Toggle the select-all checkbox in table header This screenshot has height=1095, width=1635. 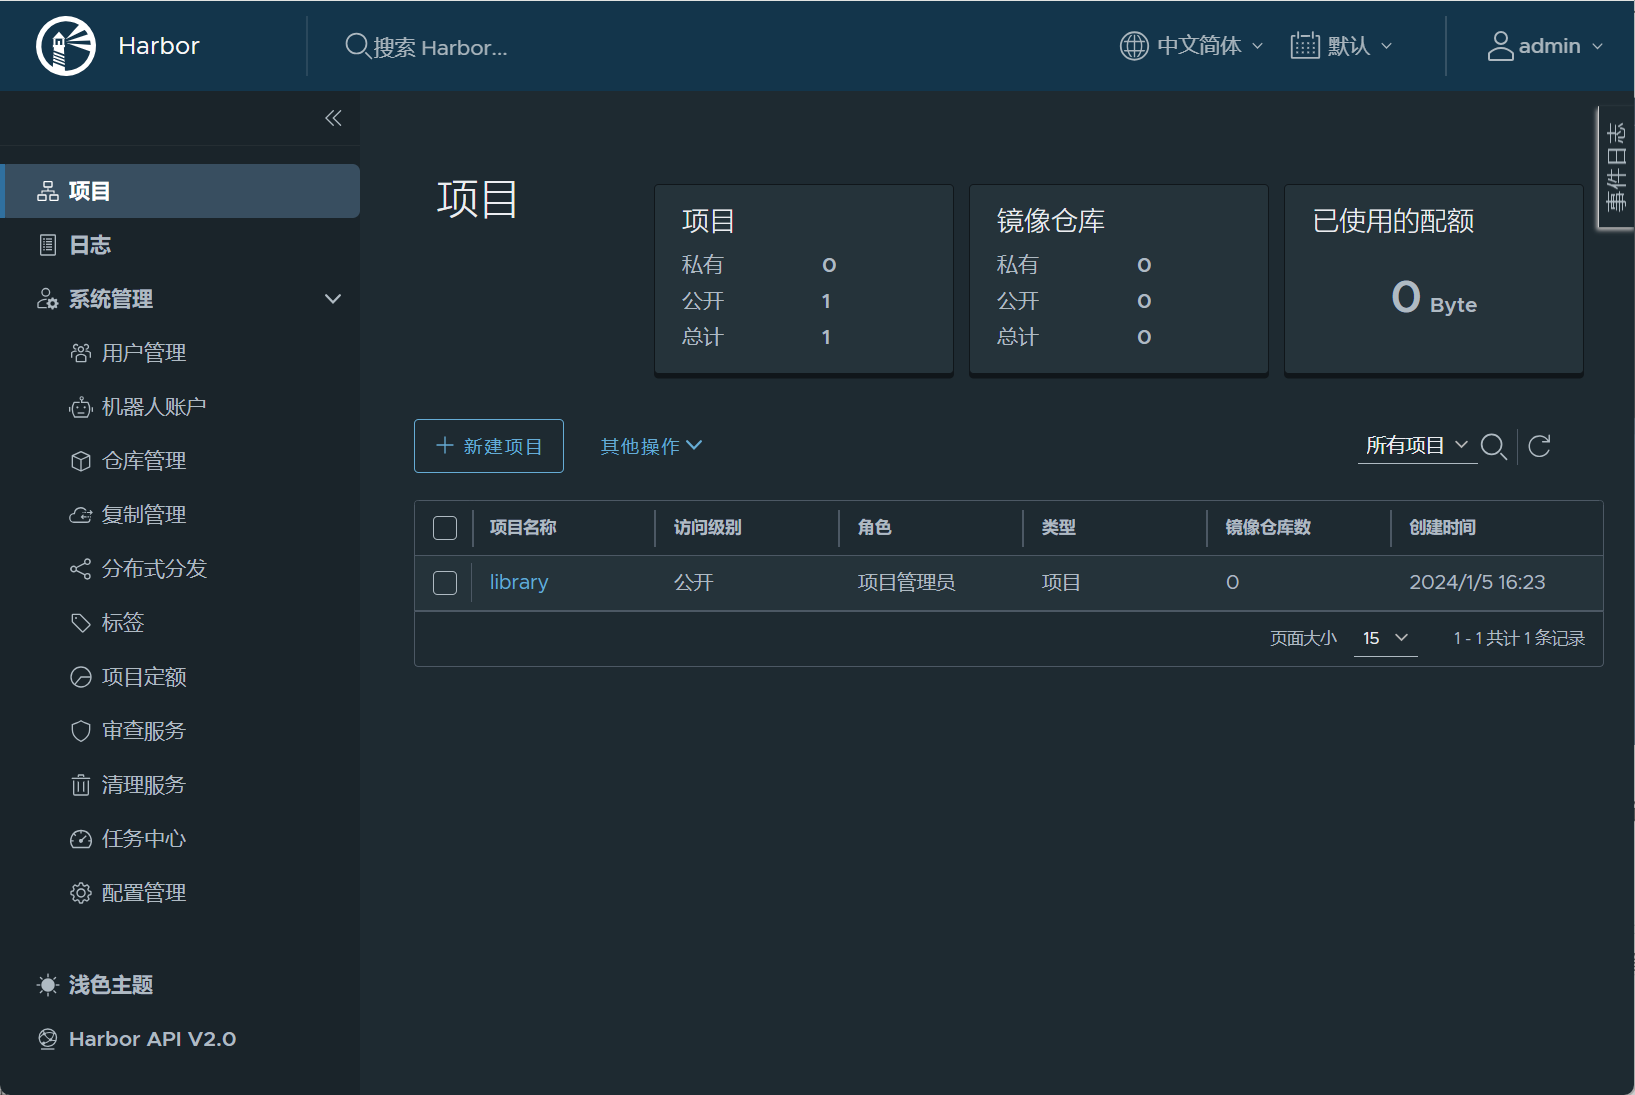pos(445,528)
